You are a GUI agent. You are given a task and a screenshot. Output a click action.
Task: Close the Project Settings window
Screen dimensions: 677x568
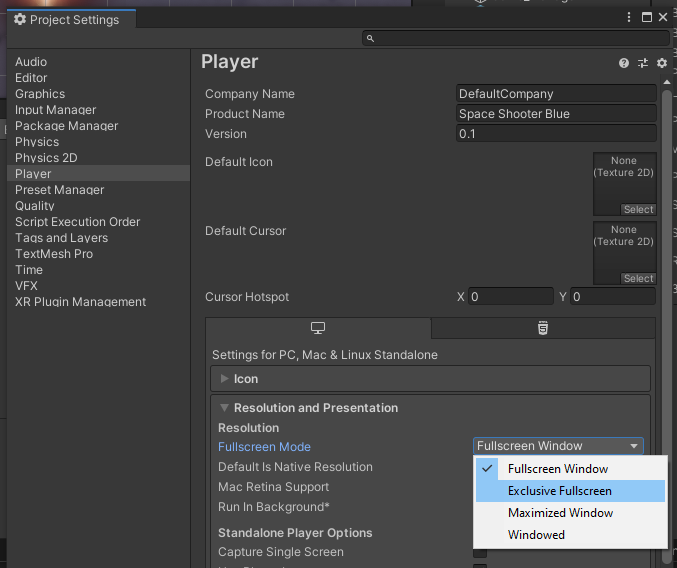point(663,17)
